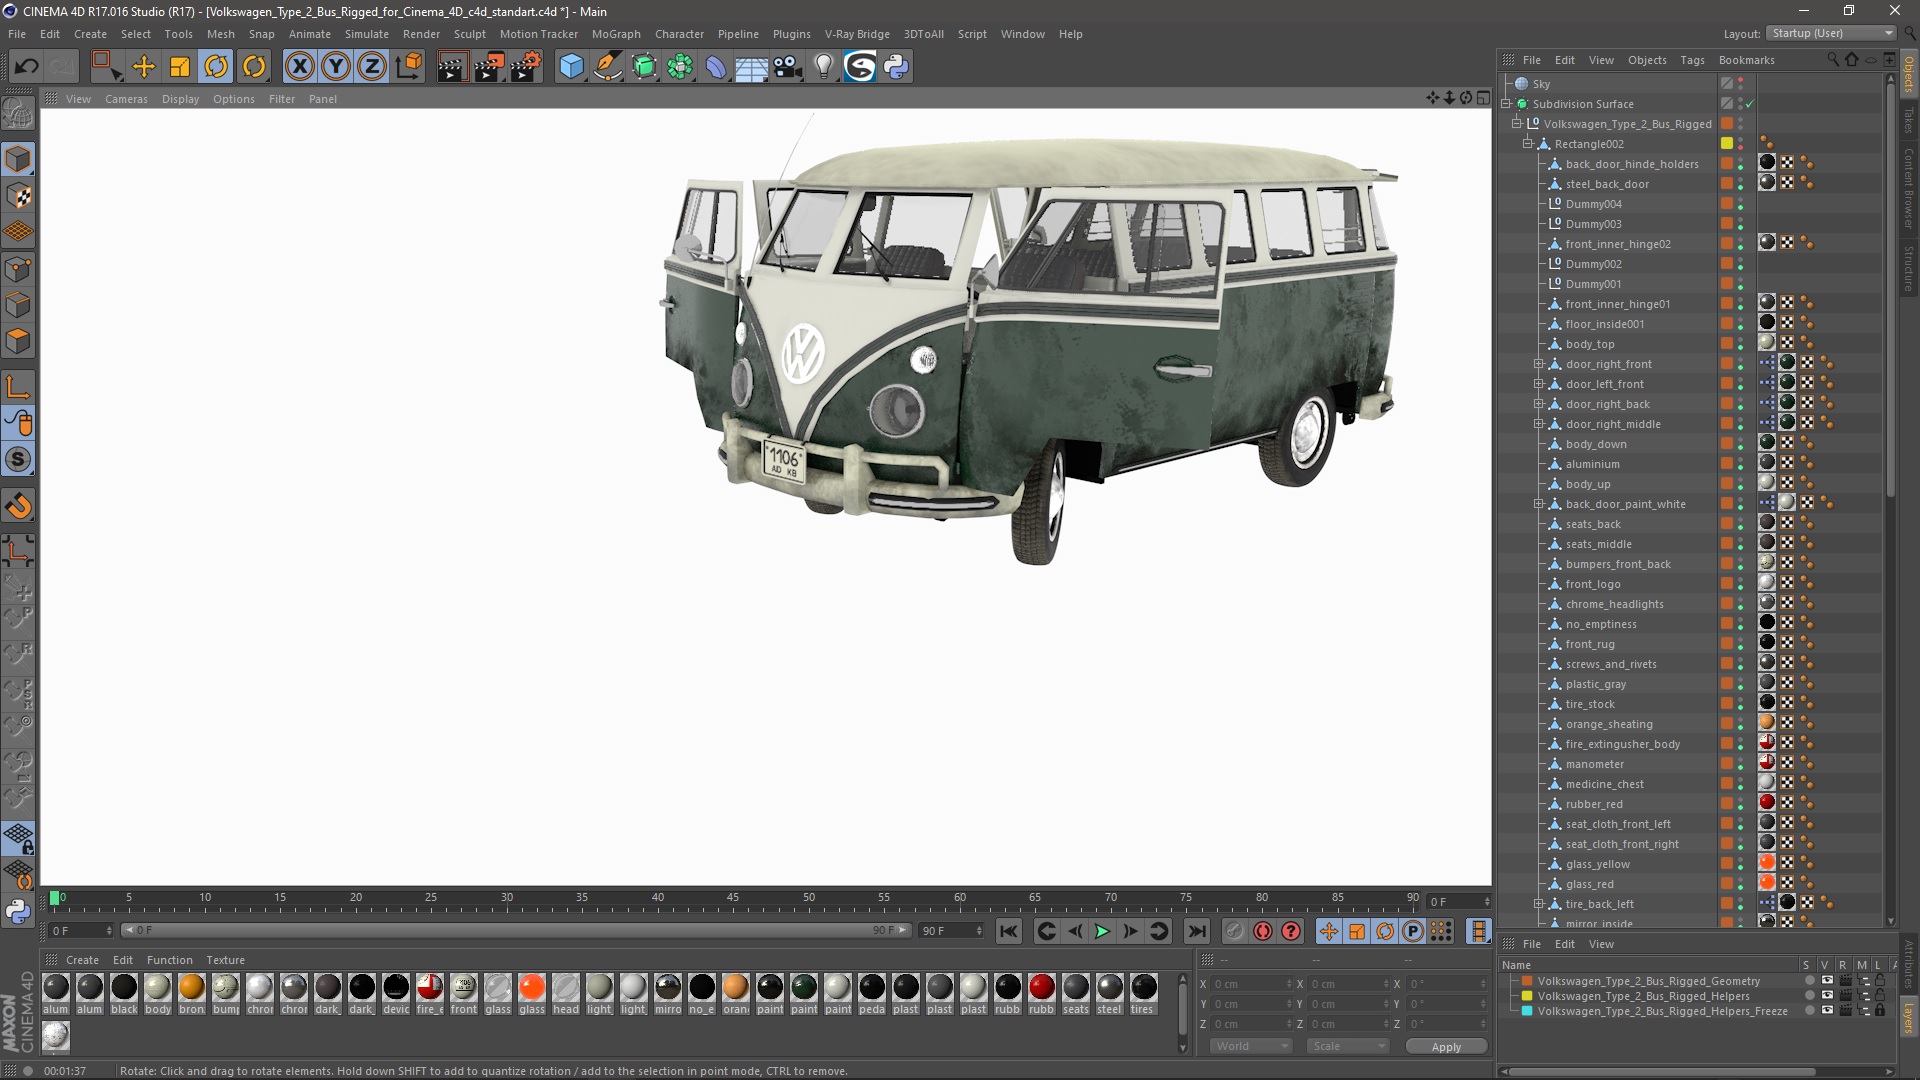Select chrome_headlights object
Viewport: 1920px width, 1080px height.
pyautogui.click(x=1614, y=604)
